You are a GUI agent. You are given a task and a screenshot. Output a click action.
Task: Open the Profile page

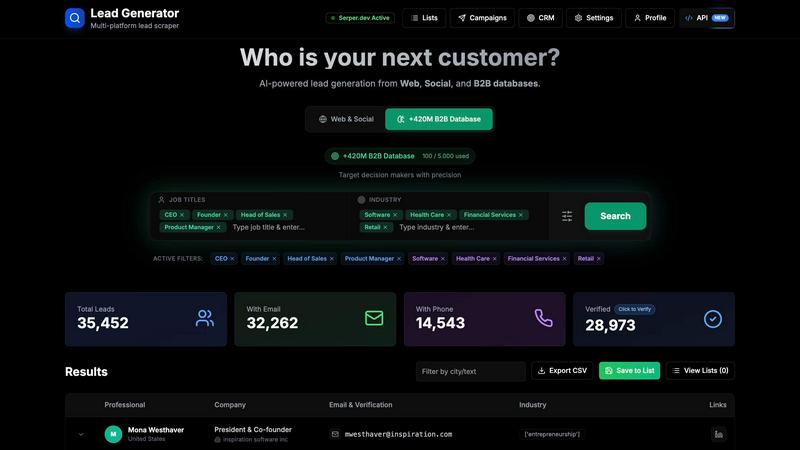(x=650, y=18)
